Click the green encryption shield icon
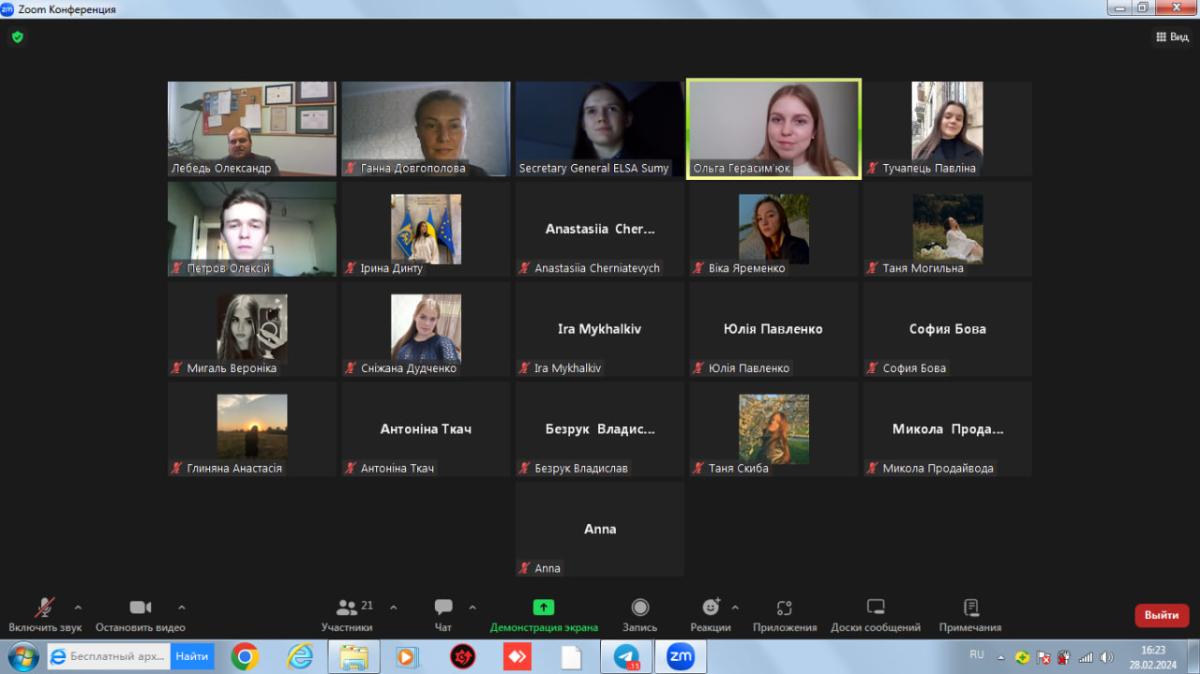Screen dimensions: 1200x674 point(17,37)
